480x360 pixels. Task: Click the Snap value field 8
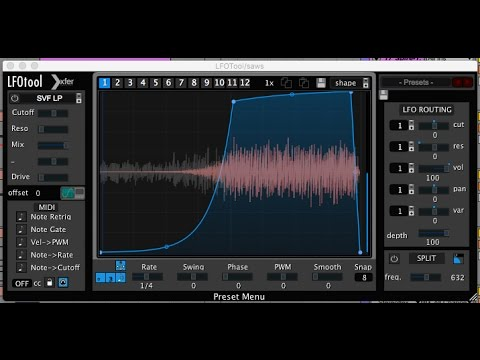point(364,277)
